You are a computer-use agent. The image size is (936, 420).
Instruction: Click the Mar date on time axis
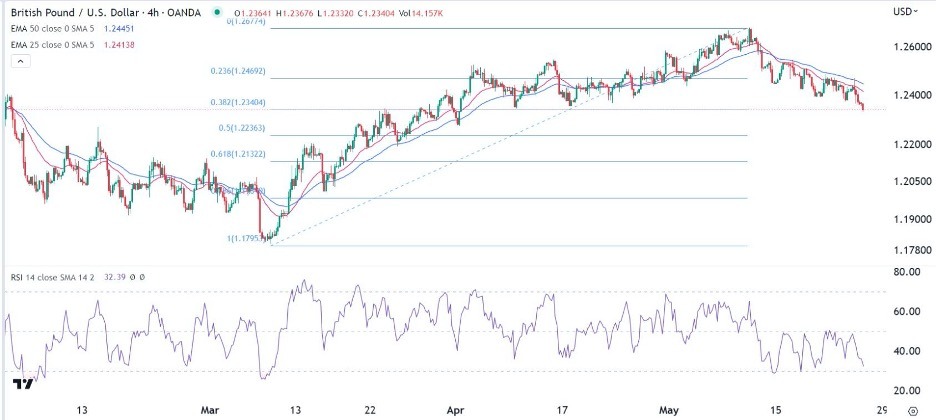pyautogui.click(x=211, y=409)
